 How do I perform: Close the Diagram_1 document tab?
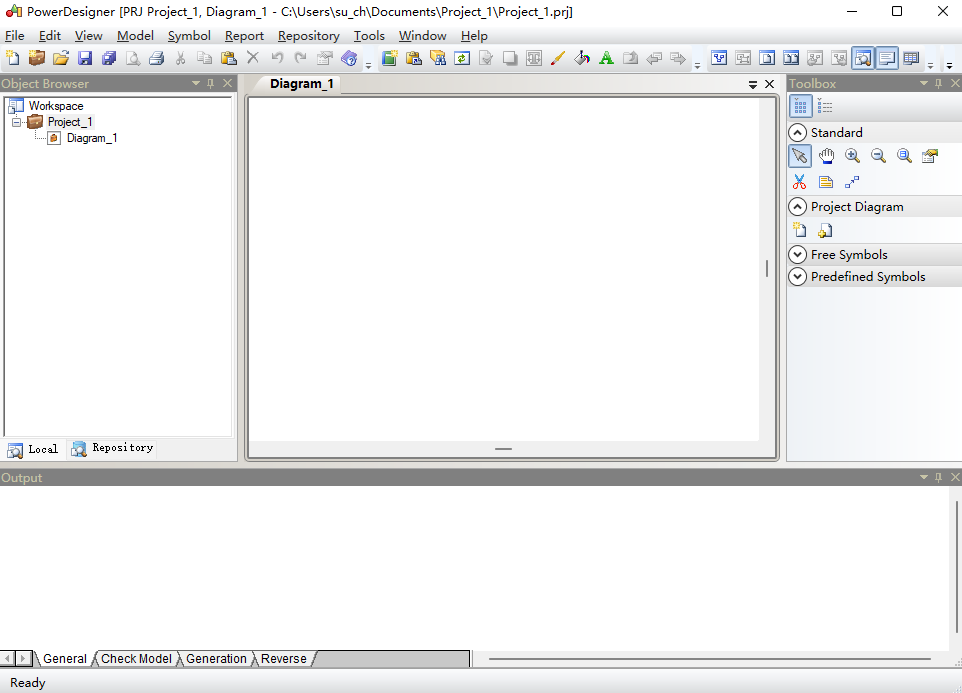769,84
